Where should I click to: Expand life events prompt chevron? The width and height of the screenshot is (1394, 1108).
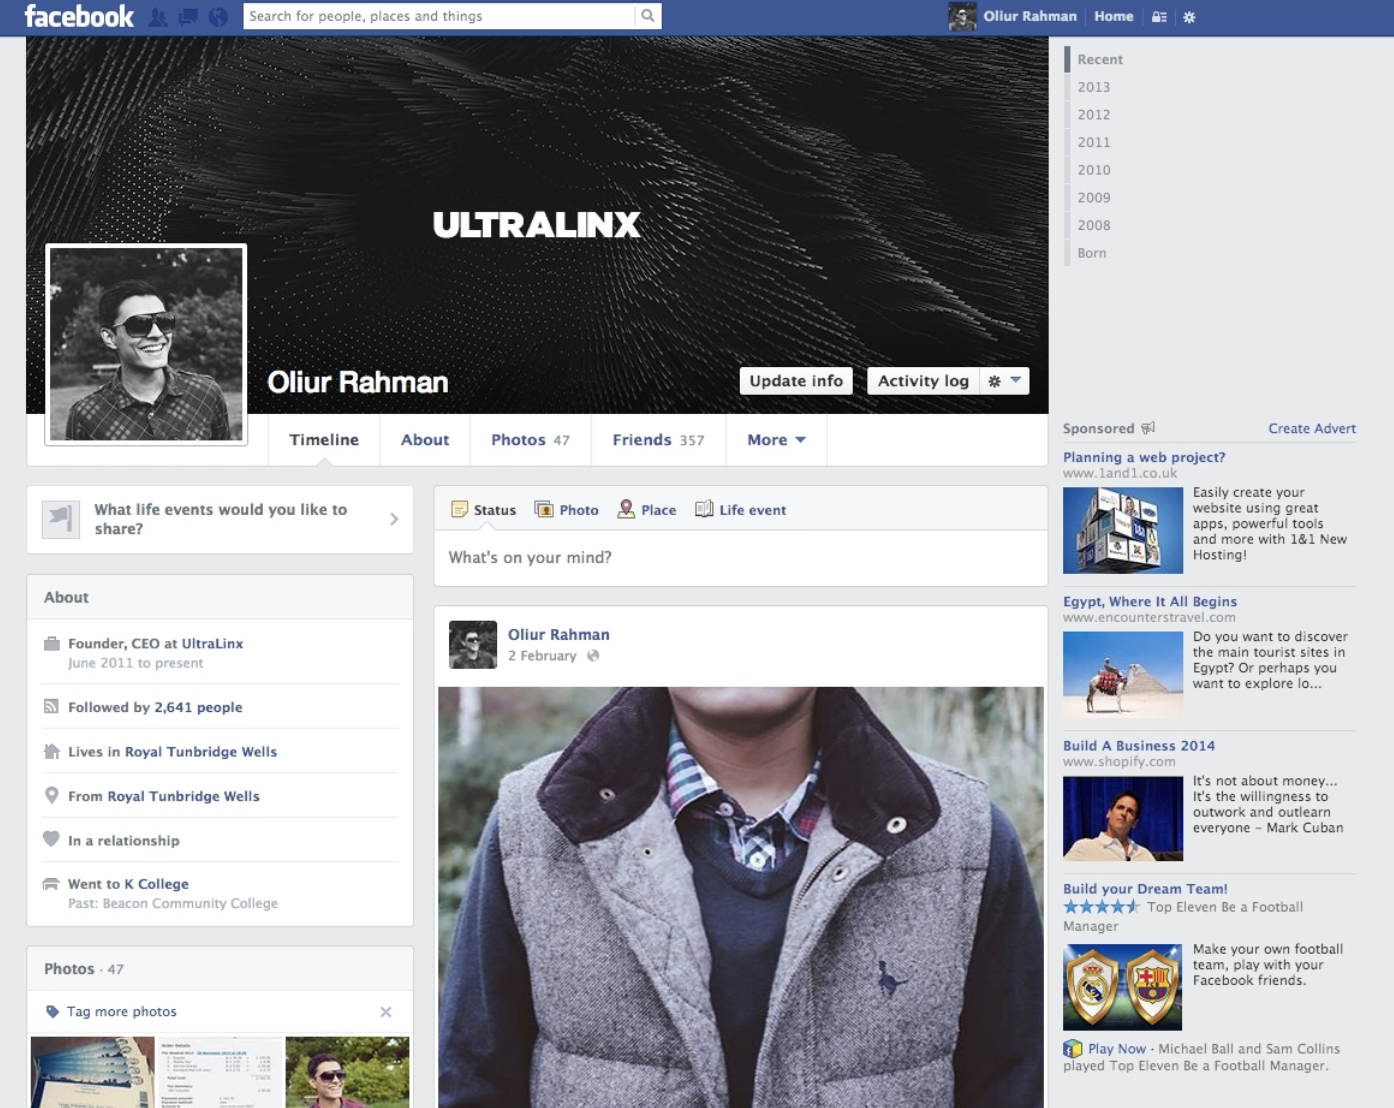point(394,519)
